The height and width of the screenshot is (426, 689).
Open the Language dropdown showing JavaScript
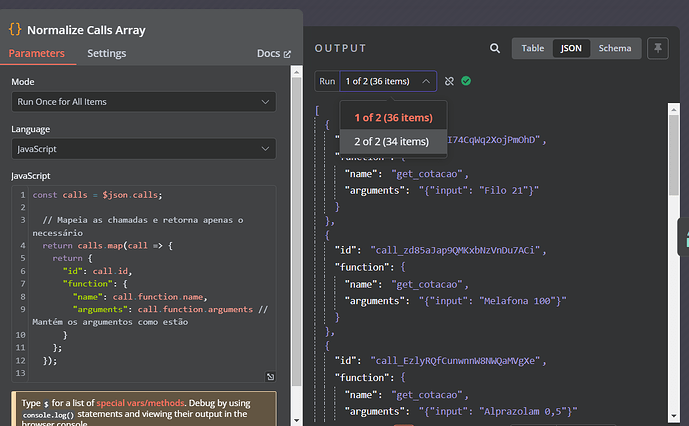(144, 149)
